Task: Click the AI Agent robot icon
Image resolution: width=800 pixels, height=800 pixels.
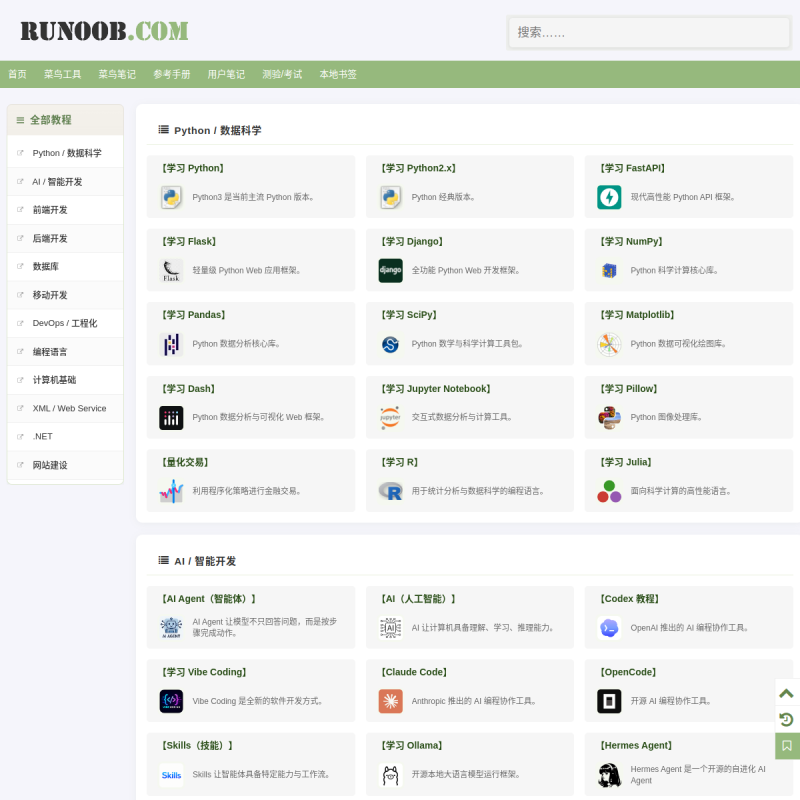Action: click(171, 628)
